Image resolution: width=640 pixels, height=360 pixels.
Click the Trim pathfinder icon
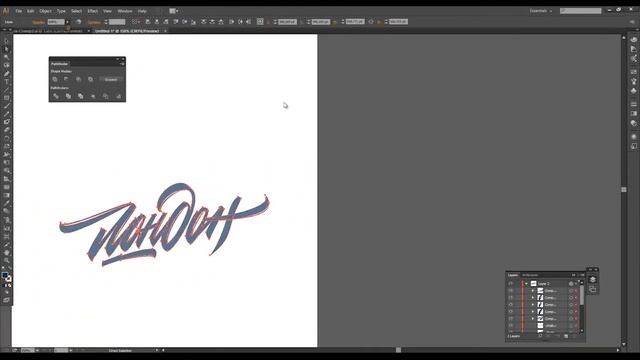pyautogui.click(x=68, y=96)
